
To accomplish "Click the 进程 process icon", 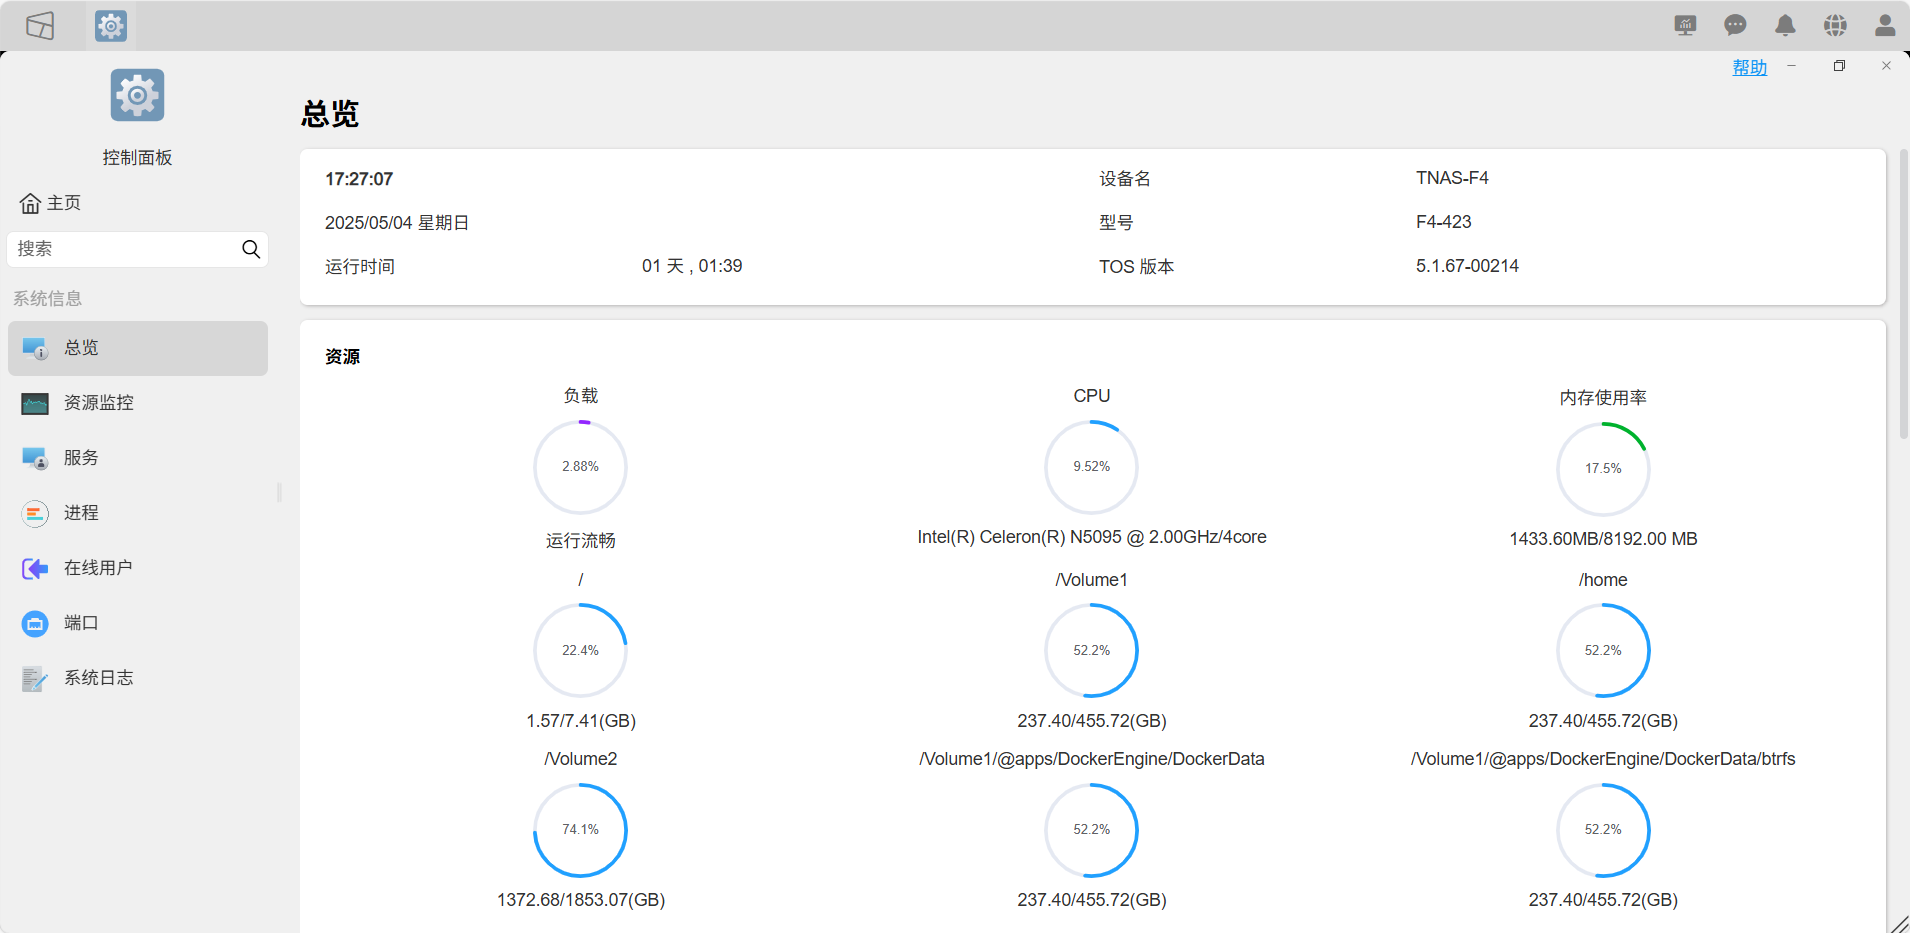I will pyautogui.click(x=35, y=513).
